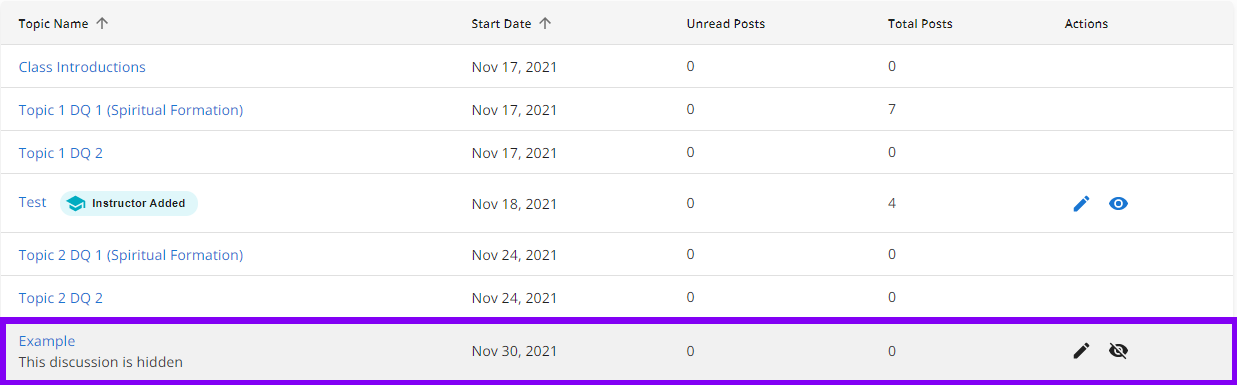
Task: Open the Topic 1 DQ 2 discussion
Action: pyautogui.click(x=61, y=153)
